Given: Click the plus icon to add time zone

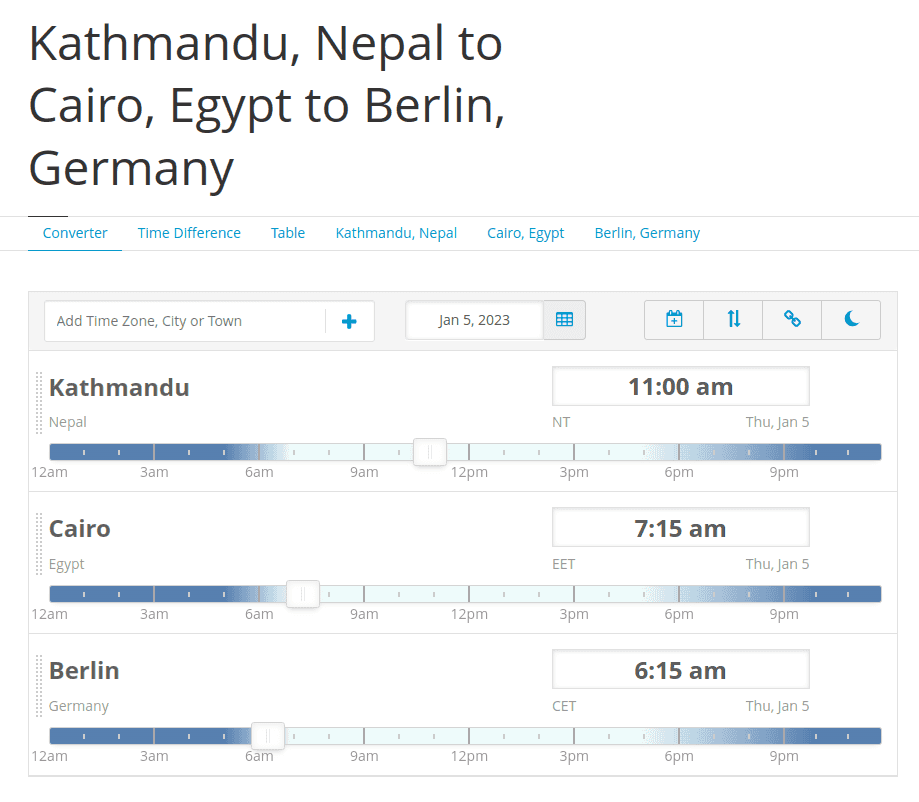Looking at the screenshot, I should (x=349, y=321).
